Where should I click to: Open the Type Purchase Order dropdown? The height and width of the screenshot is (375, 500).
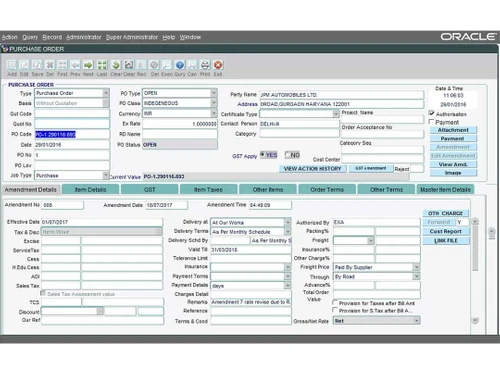[106, 93]
